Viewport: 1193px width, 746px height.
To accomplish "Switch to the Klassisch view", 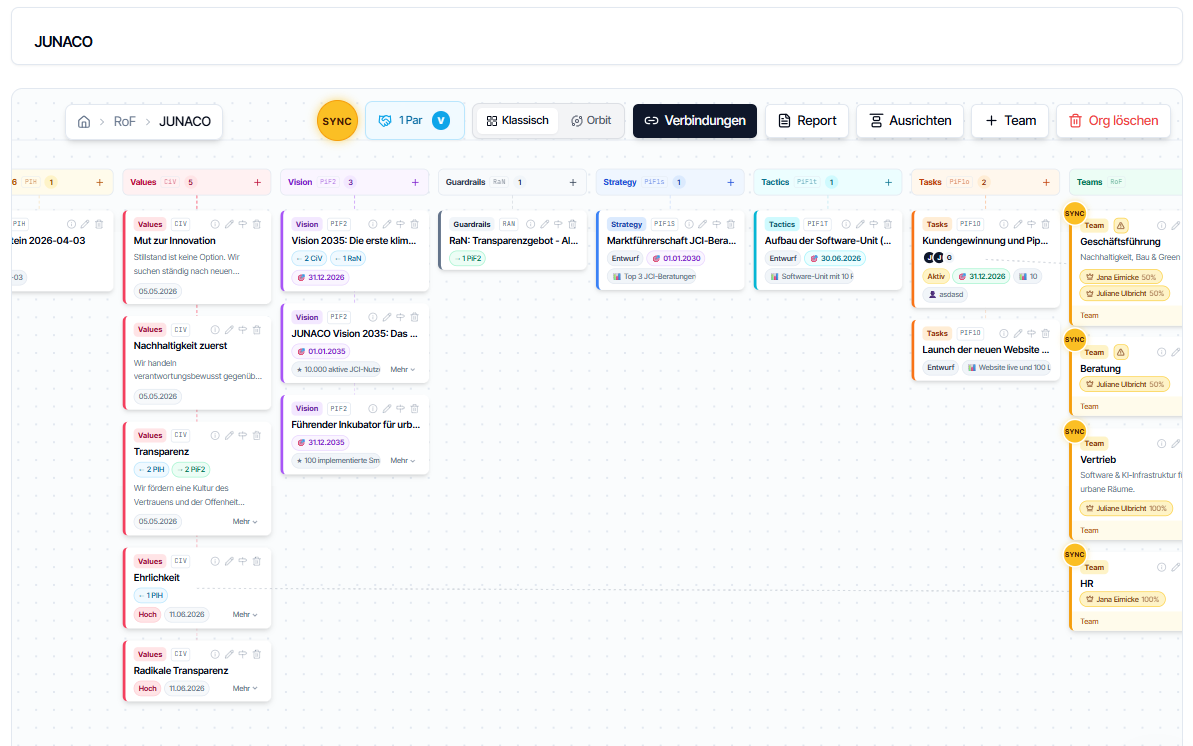I will (x=517, y=121).
